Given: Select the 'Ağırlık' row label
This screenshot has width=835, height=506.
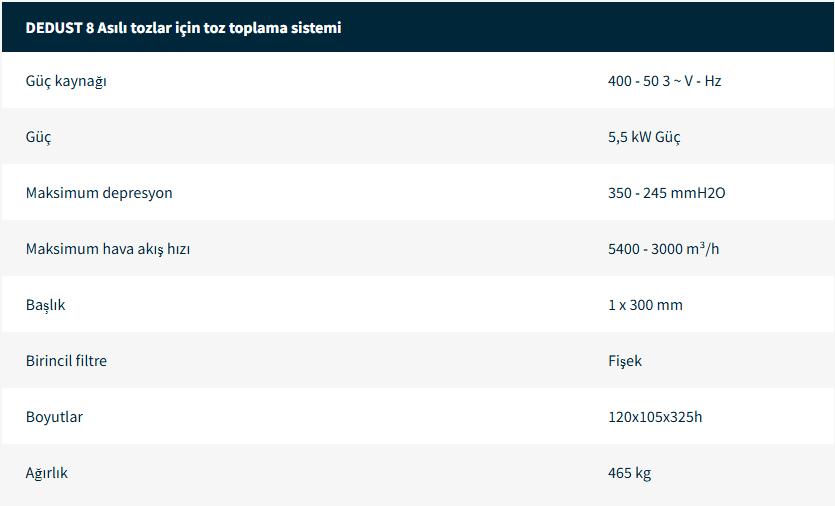Looking at the screenshot, I should tap(47, 473).
